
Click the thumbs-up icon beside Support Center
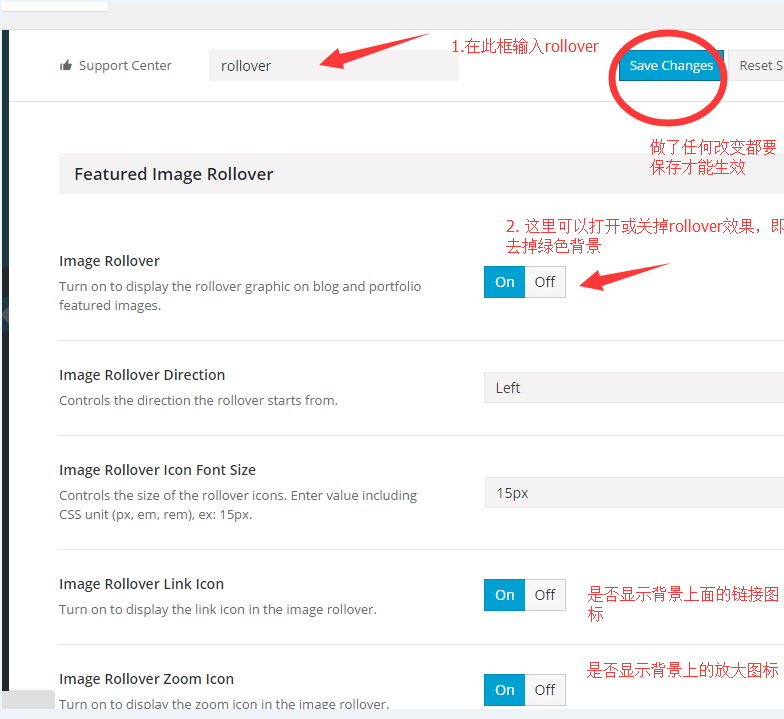pos(66,66)
